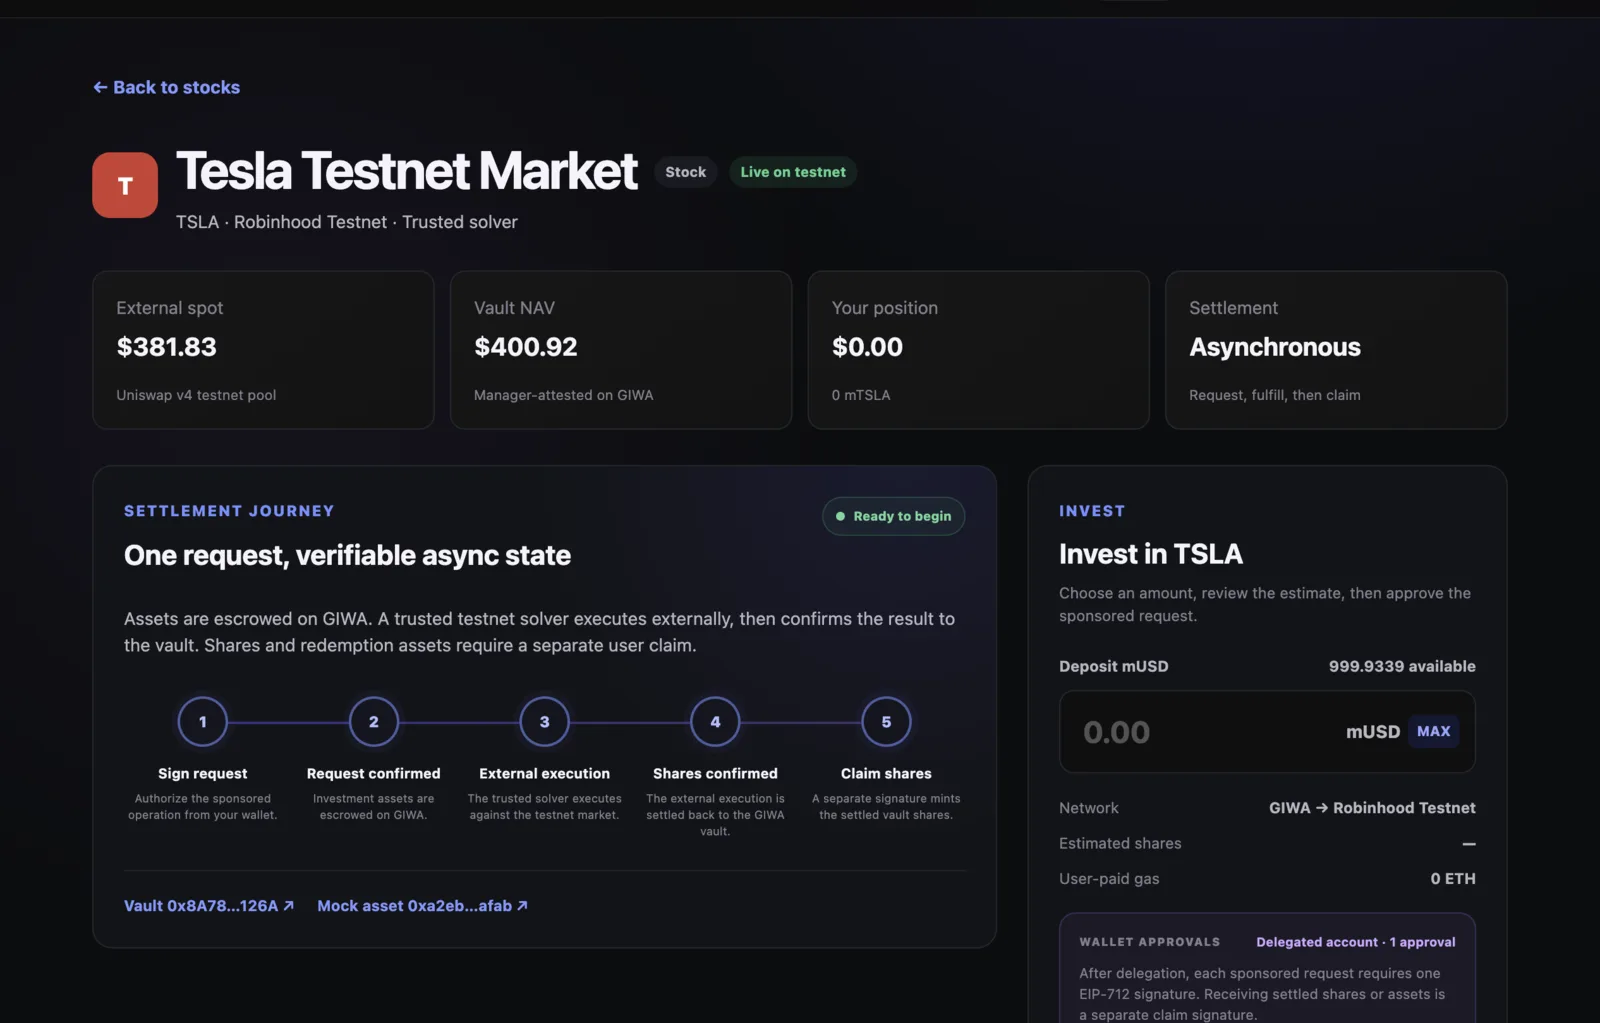Click the Manager-attested on GIWA text
The height and width of the screenshot is (1023, 1600).
pyautogui.click(x=564, y=395)
